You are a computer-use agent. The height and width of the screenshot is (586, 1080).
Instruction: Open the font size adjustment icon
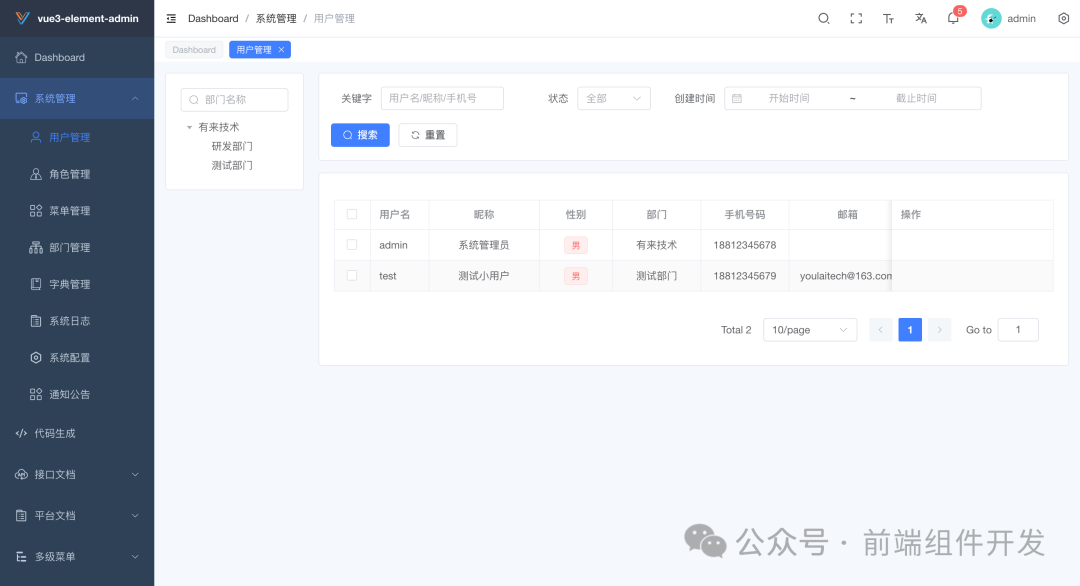click(x=888, y=18)
